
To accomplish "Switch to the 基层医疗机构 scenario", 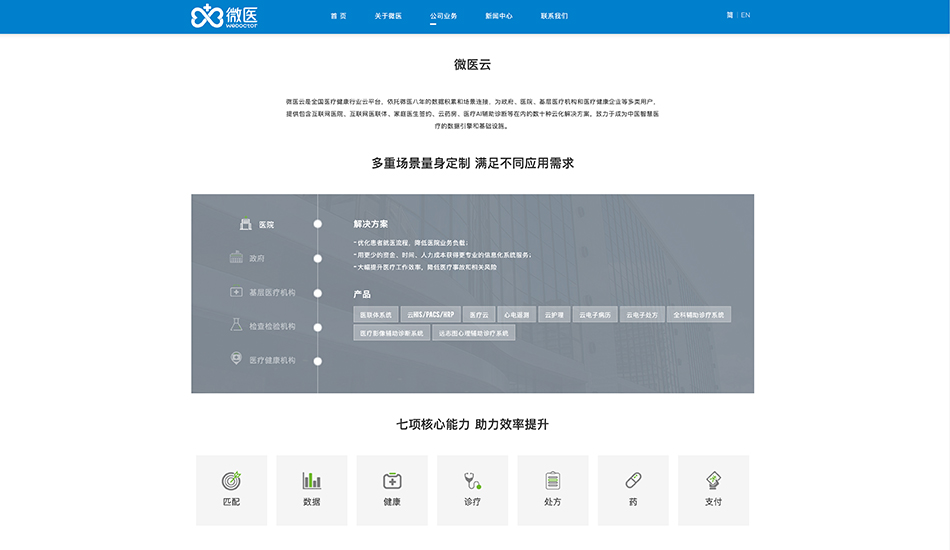I will (x=271, y=293).
